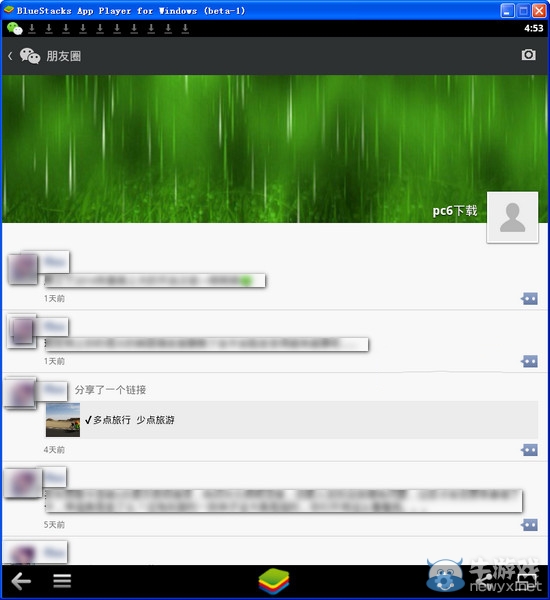
Task: Click the 分享了一个链接 label
Action: [110, 390]
